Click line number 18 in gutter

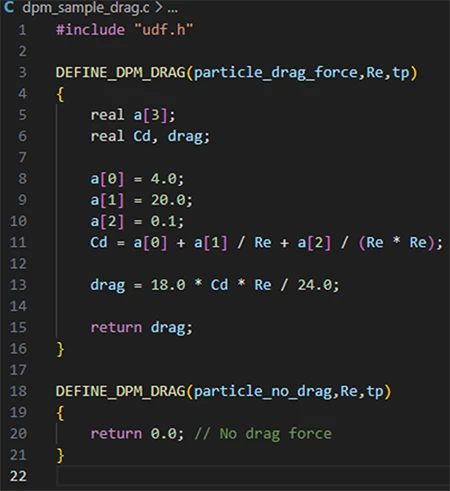click(x=18, y=391)
